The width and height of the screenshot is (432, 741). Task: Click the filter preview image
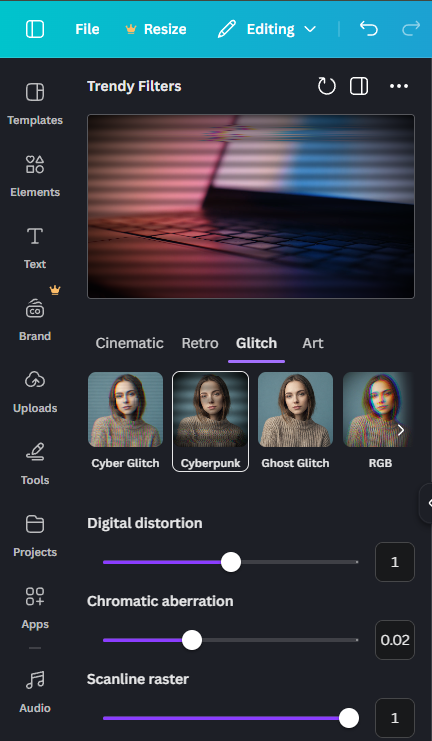pyautogui.click(x=251, y=207)
